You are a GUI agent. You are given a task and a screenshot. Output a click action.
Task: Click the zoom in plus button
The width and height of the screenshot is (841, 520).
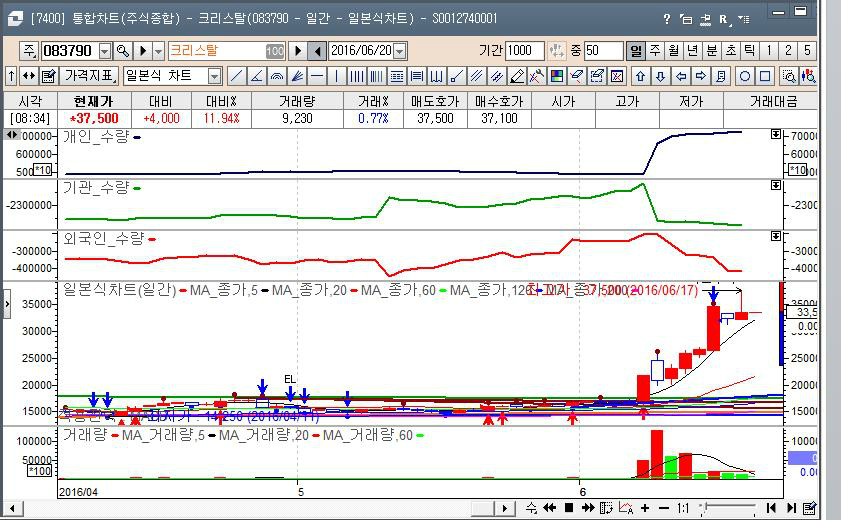pyautogui.click(x=645, y=508)
